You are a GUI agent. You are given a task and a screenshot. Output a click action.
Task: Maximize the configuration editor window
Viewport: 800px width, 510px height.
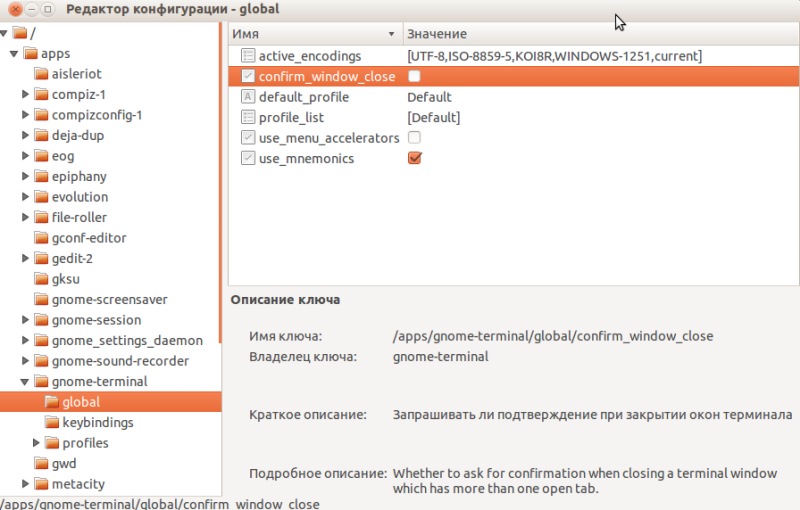point(47,9)
